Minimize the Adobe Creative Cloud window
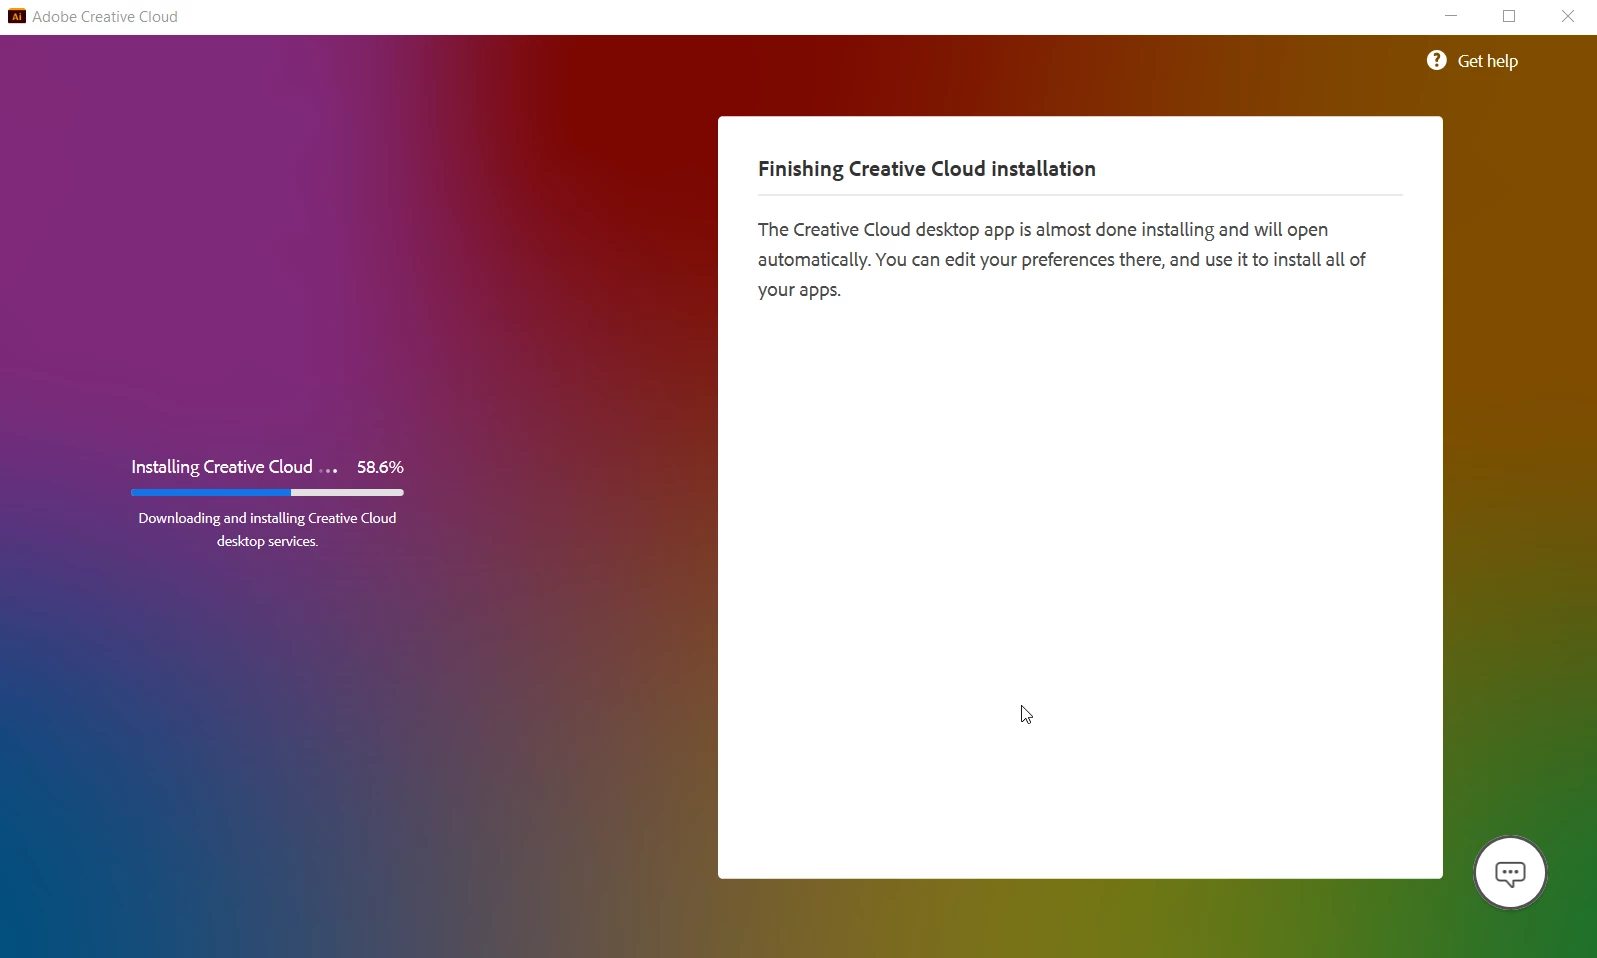The width and height of the screenshot is (1597, 958). (x=1451, y=16)
